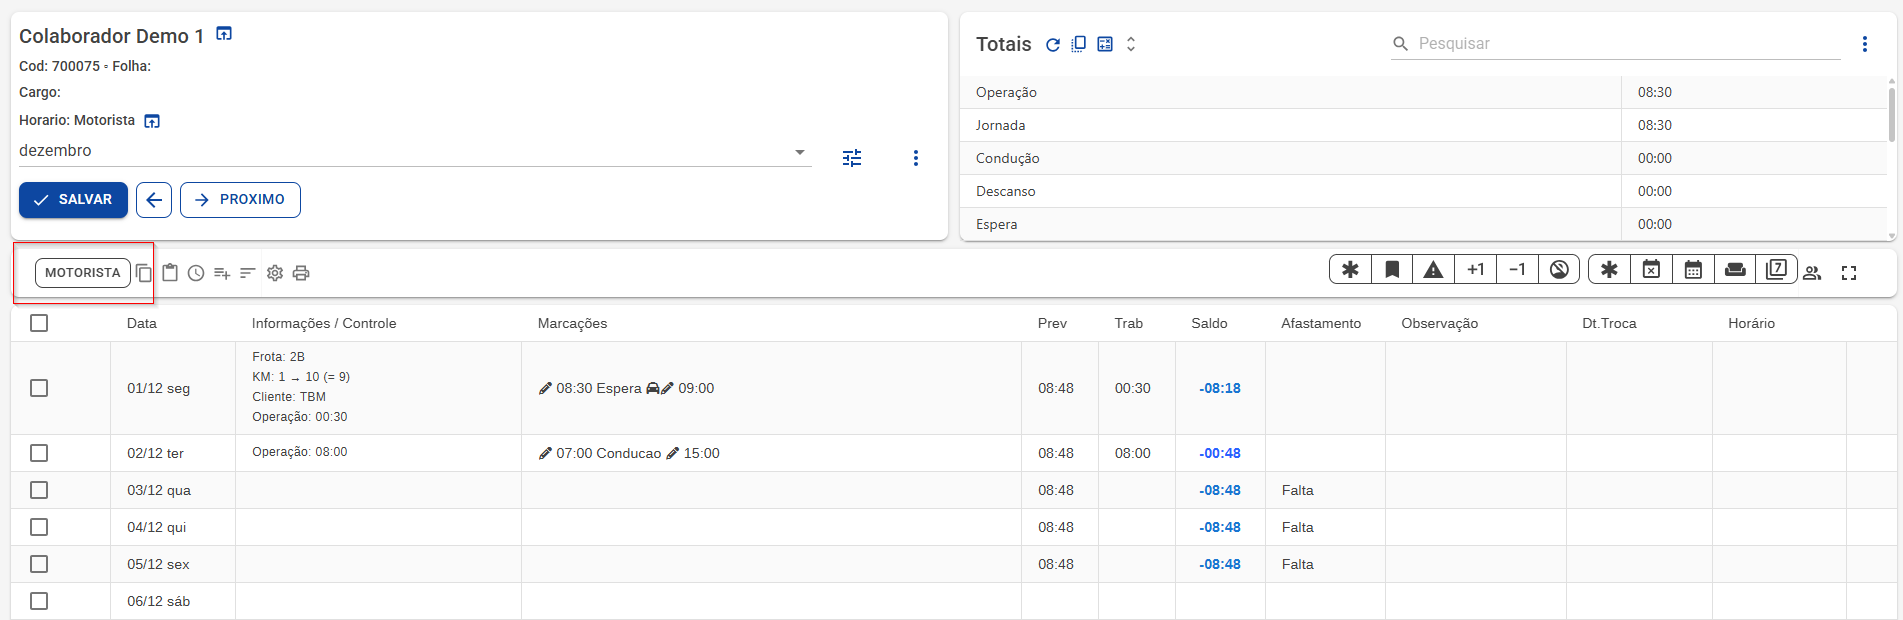
Task: Go to next with PROXIMO button
Action: pos(240,200)
